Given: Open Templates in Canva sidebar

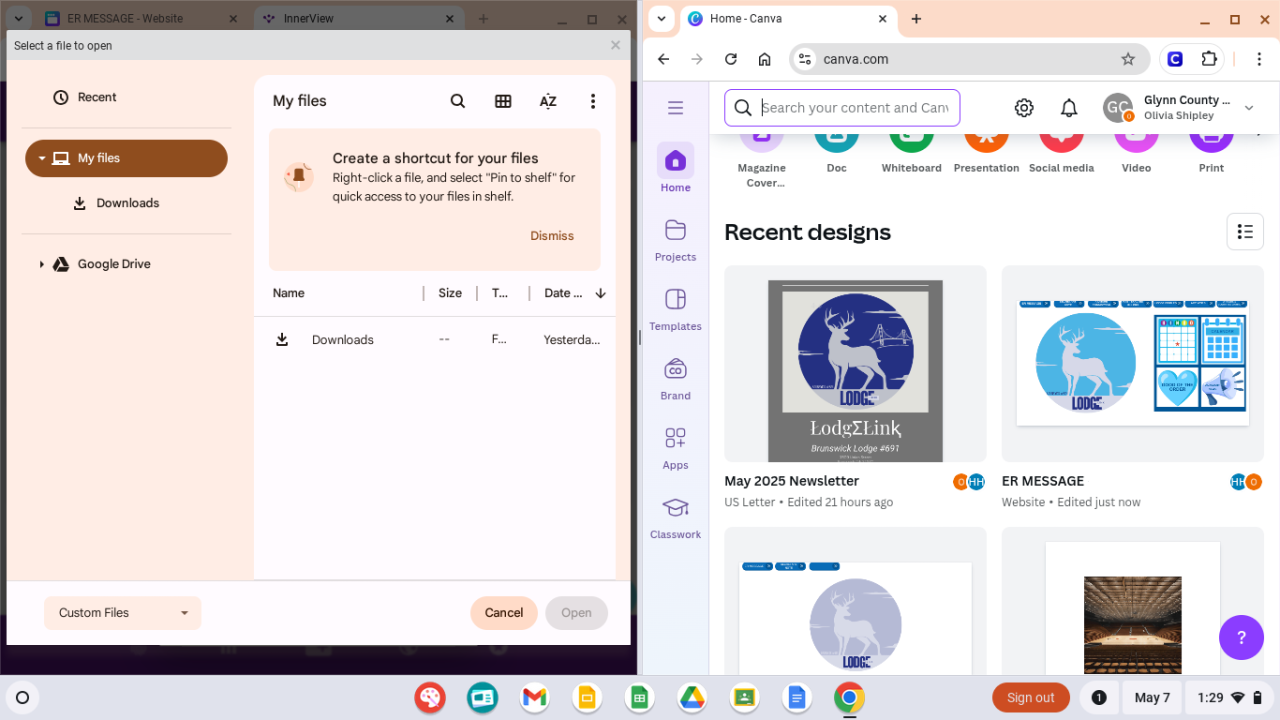Looking at the screenshot, I should pyautogui.click(x=675, y=308).
